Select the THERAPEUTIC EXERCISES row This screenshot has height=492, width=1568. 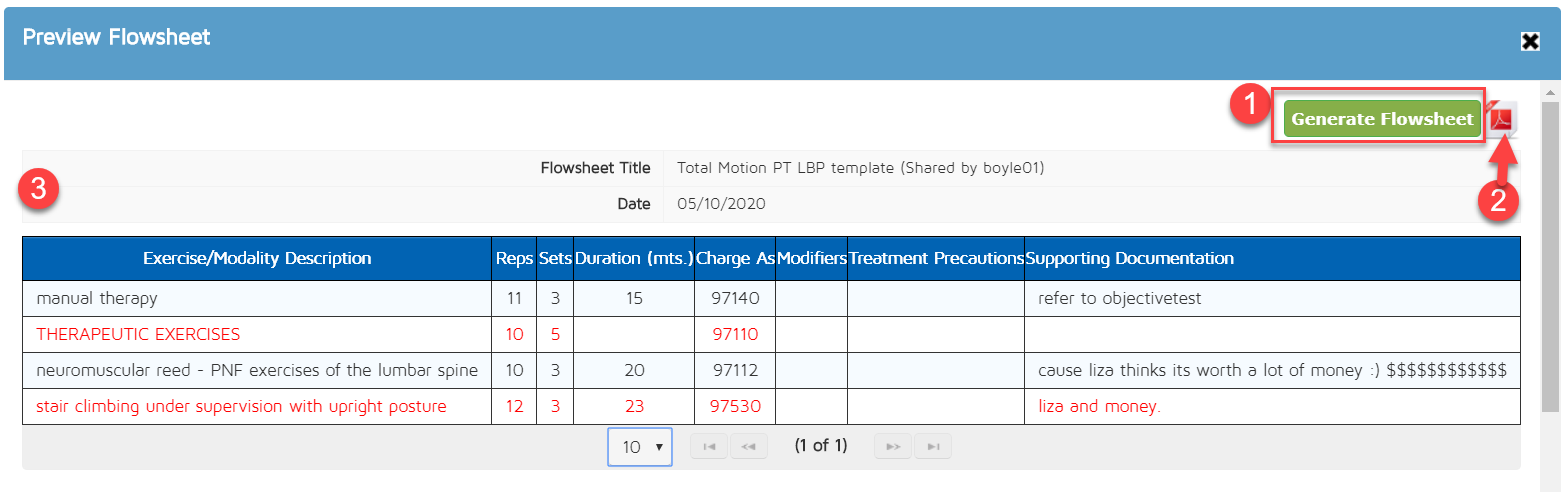(x=138, y=334)
